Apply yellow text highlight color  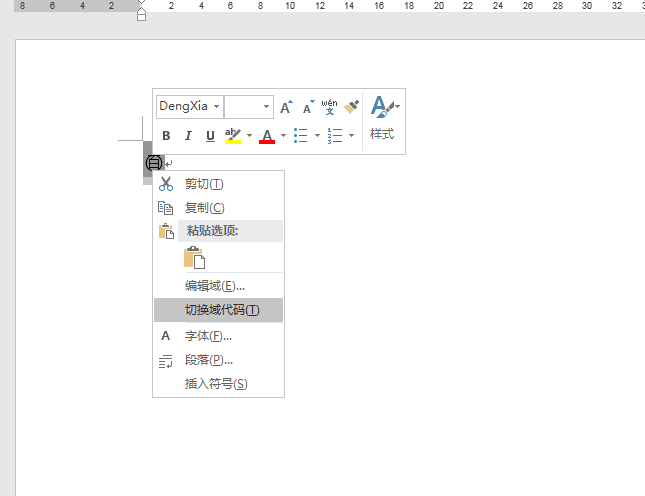coord(233,136)
